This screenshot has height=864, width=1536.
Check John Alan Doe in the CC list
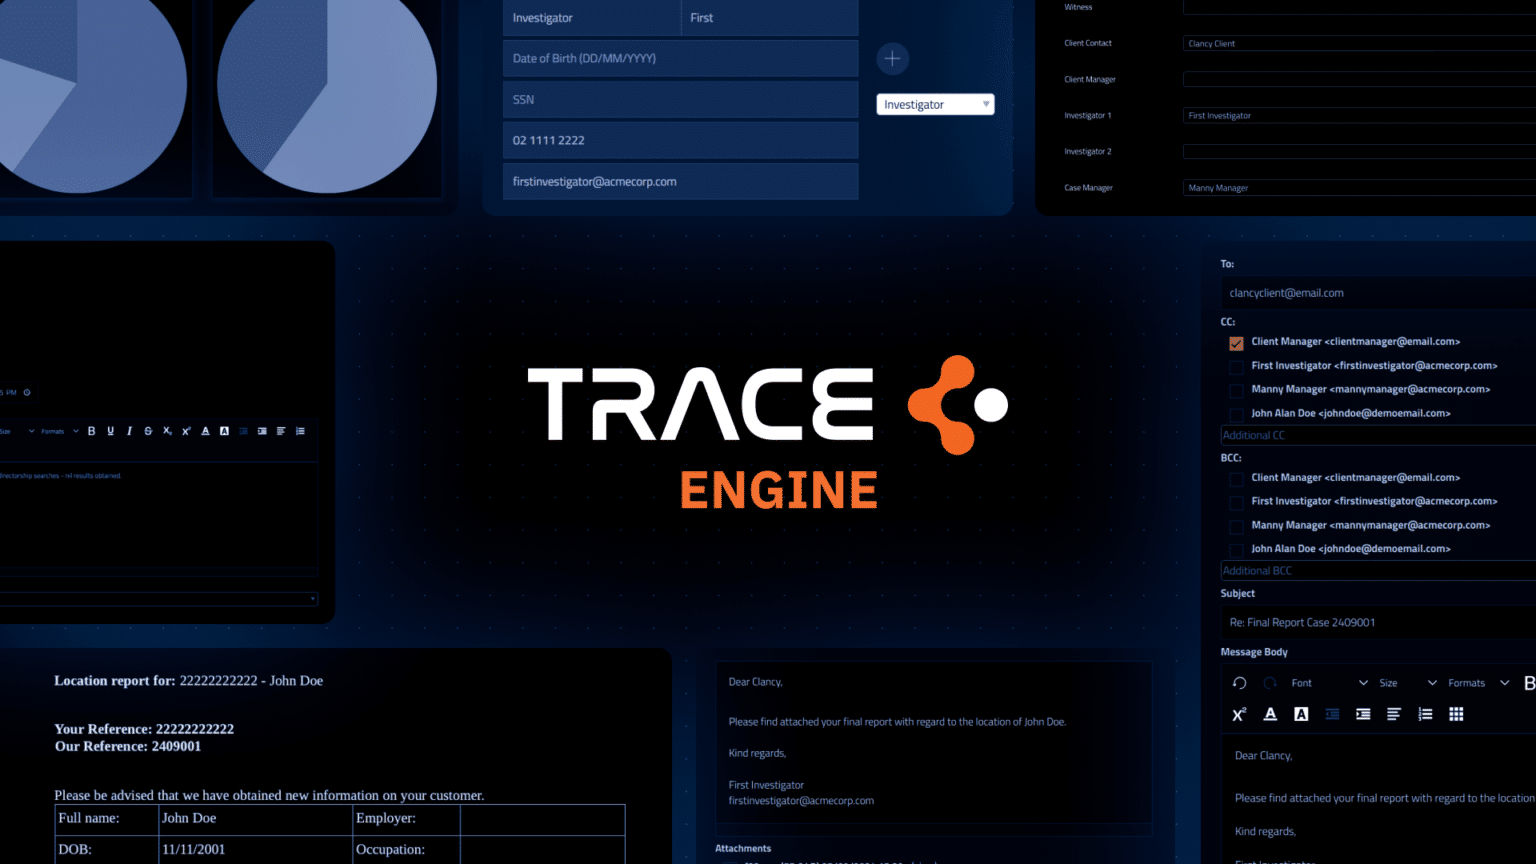[1236, 414]
